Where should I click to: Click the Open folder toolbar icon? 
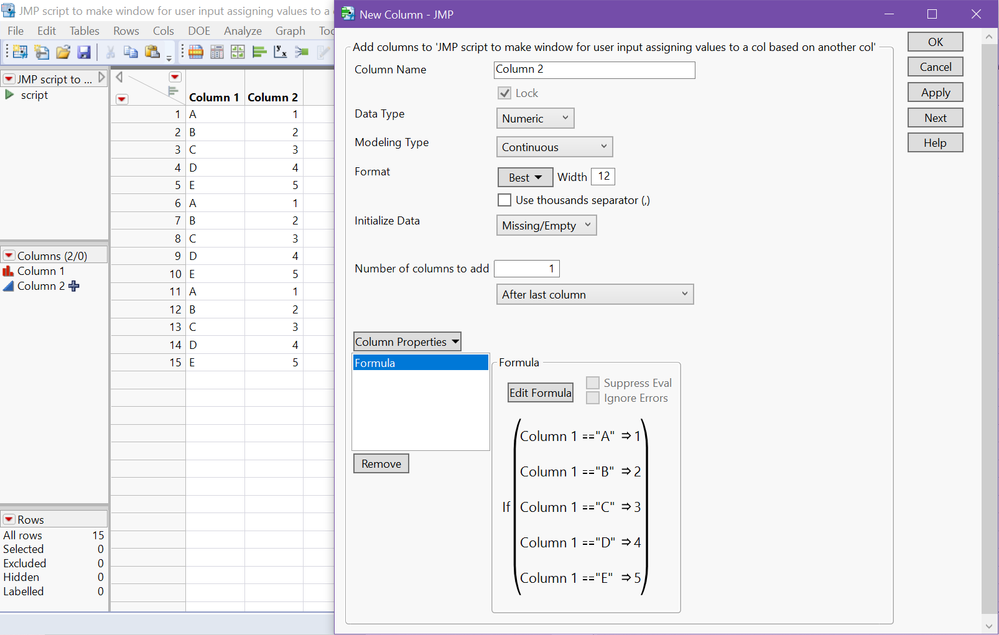click(x=63, y=52)
